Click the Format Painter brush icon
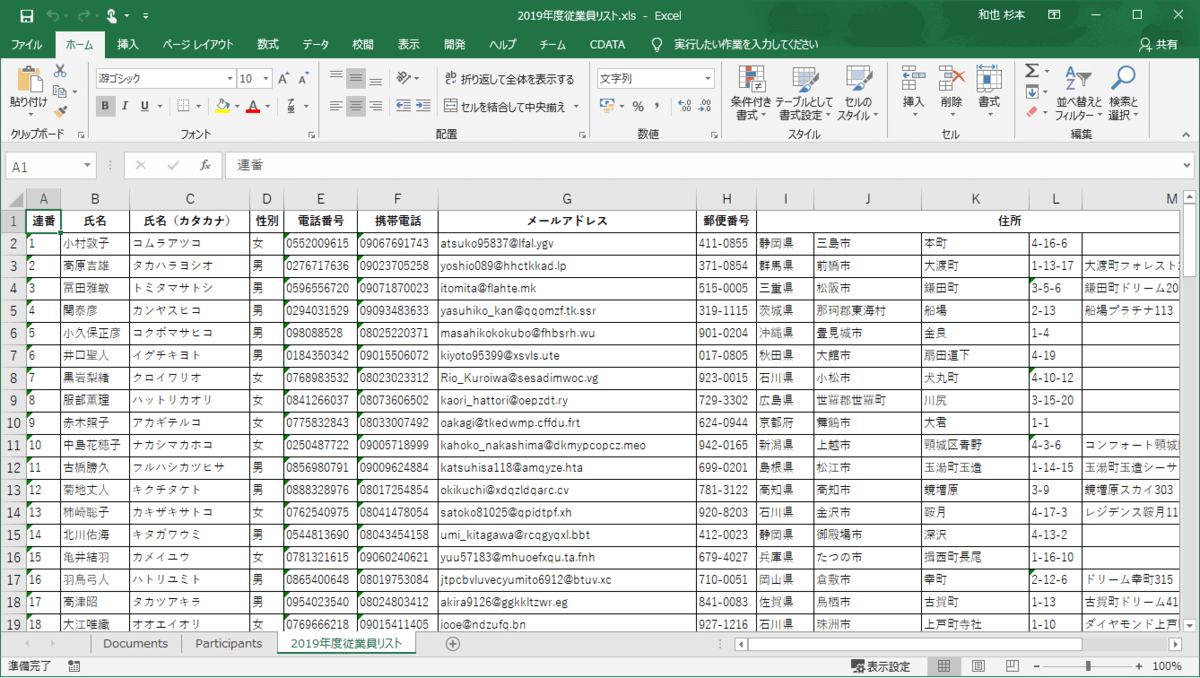 (60, 113)
